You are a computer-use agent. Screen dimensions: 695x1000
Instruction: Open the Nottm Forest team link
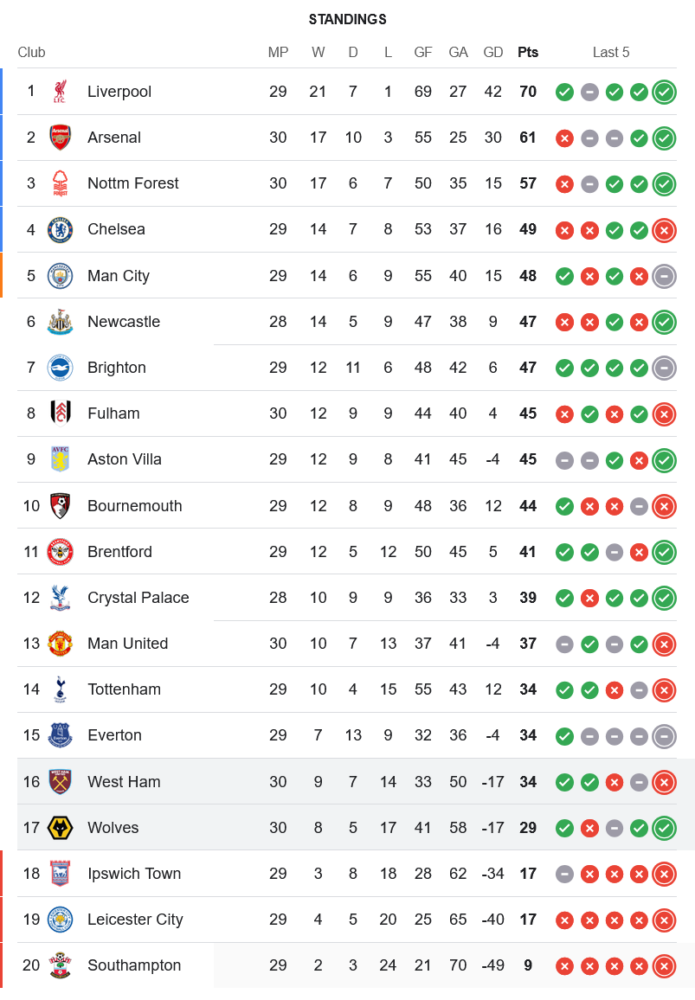point(133,183)
